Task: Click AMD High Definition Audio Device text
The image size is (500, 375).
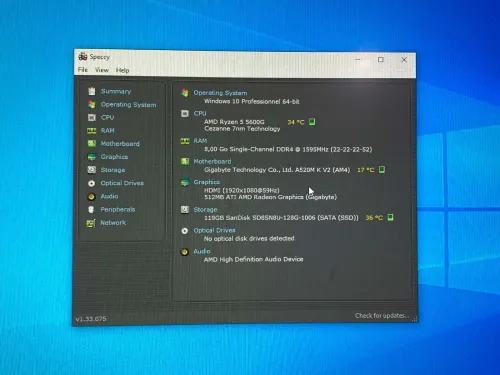Action: click(x=254, y=259)
